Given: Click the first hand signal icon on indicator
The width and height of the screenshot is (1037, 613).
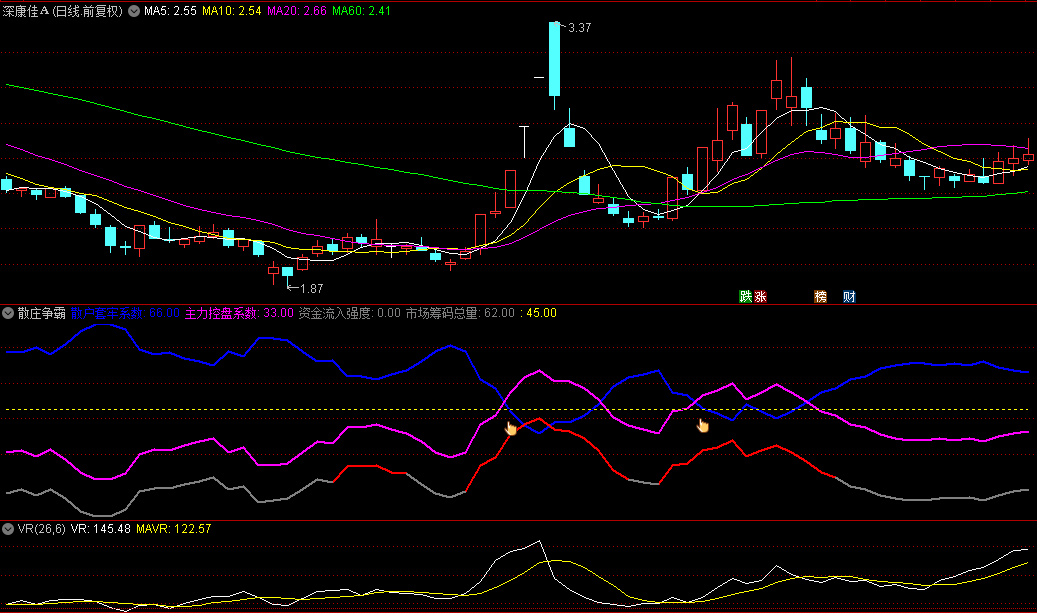Looking at the screenshot, I should (511, 428).
